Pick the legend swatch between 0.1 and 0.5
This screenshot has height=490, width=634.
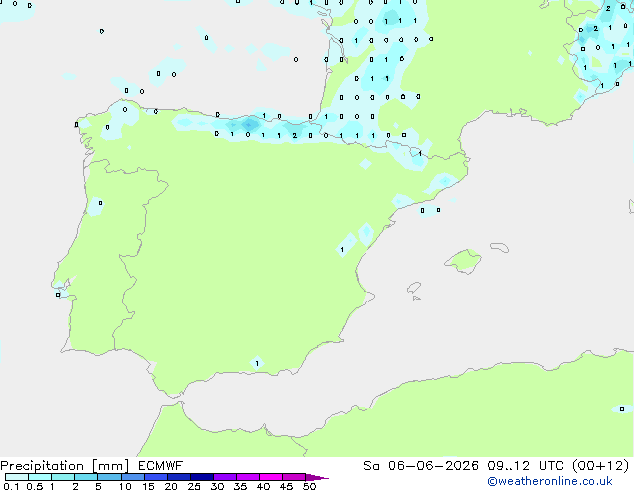click(x=17, y=477)
